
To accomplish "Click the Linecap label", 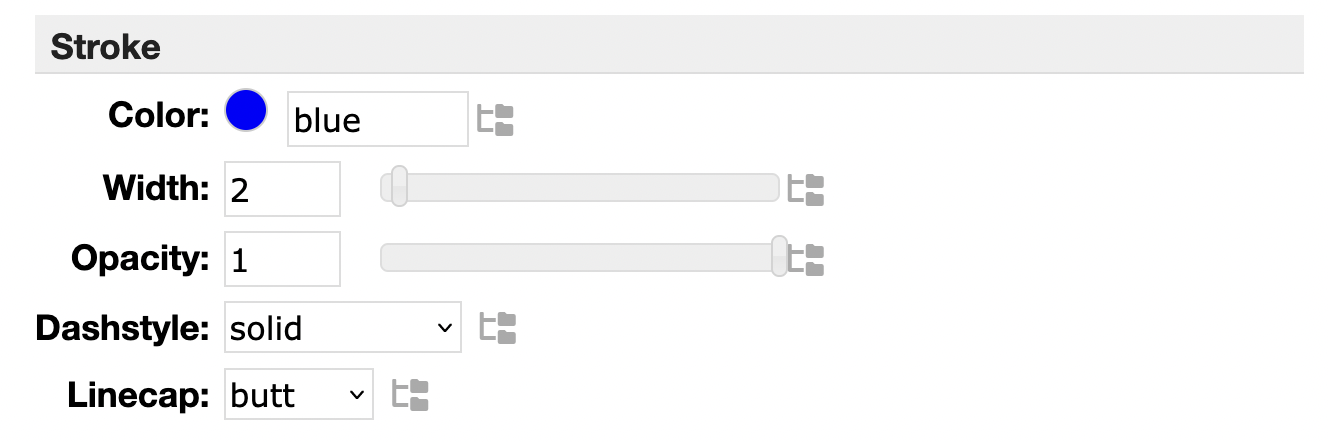I will pyautogui.click(x=139, y=395).
